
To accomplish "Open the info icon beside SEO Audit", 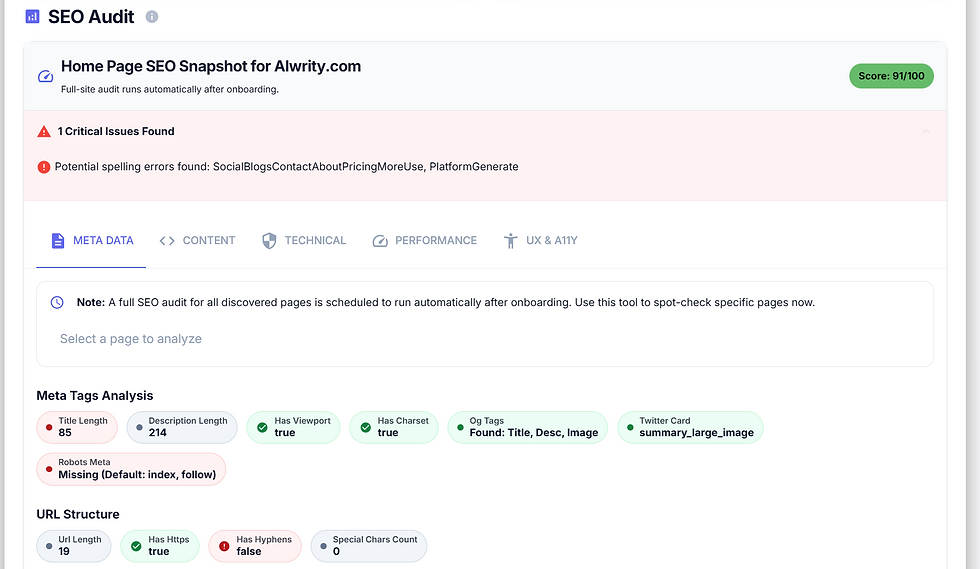I will coord(152,17).
